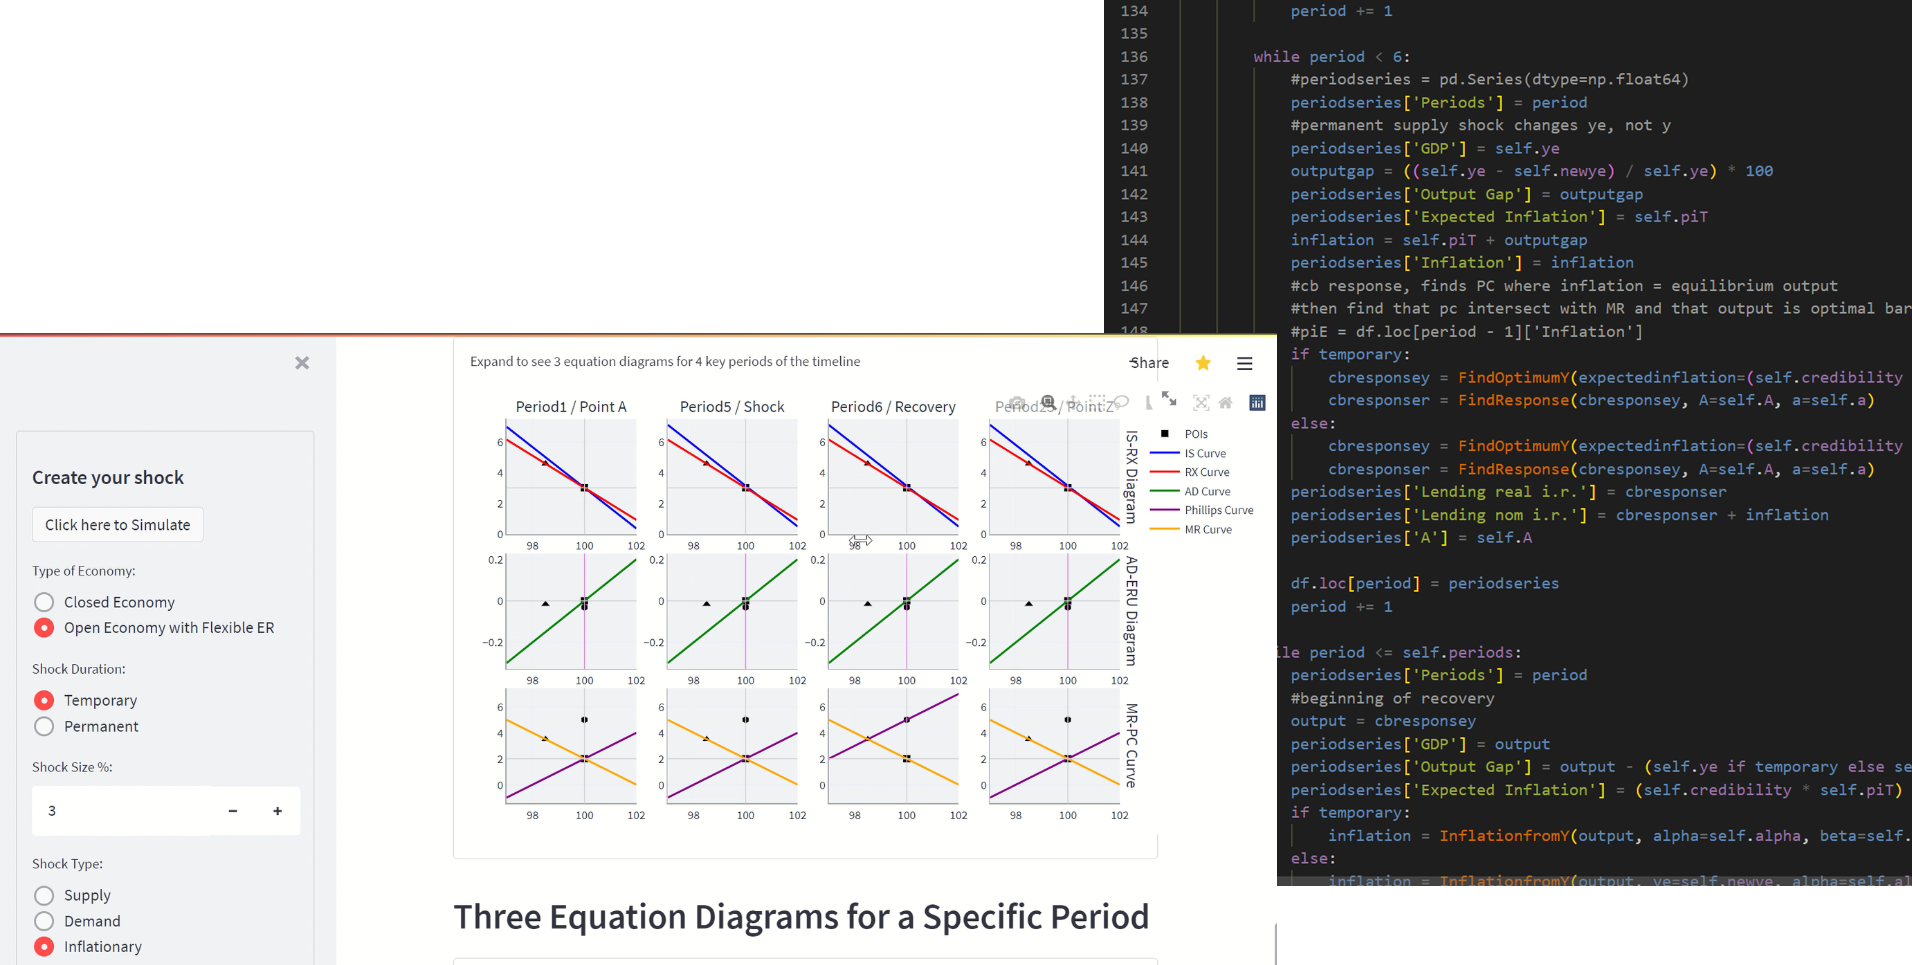
Task: Toggle Phillips Curve in chart legend
Action: [1217, 510]
